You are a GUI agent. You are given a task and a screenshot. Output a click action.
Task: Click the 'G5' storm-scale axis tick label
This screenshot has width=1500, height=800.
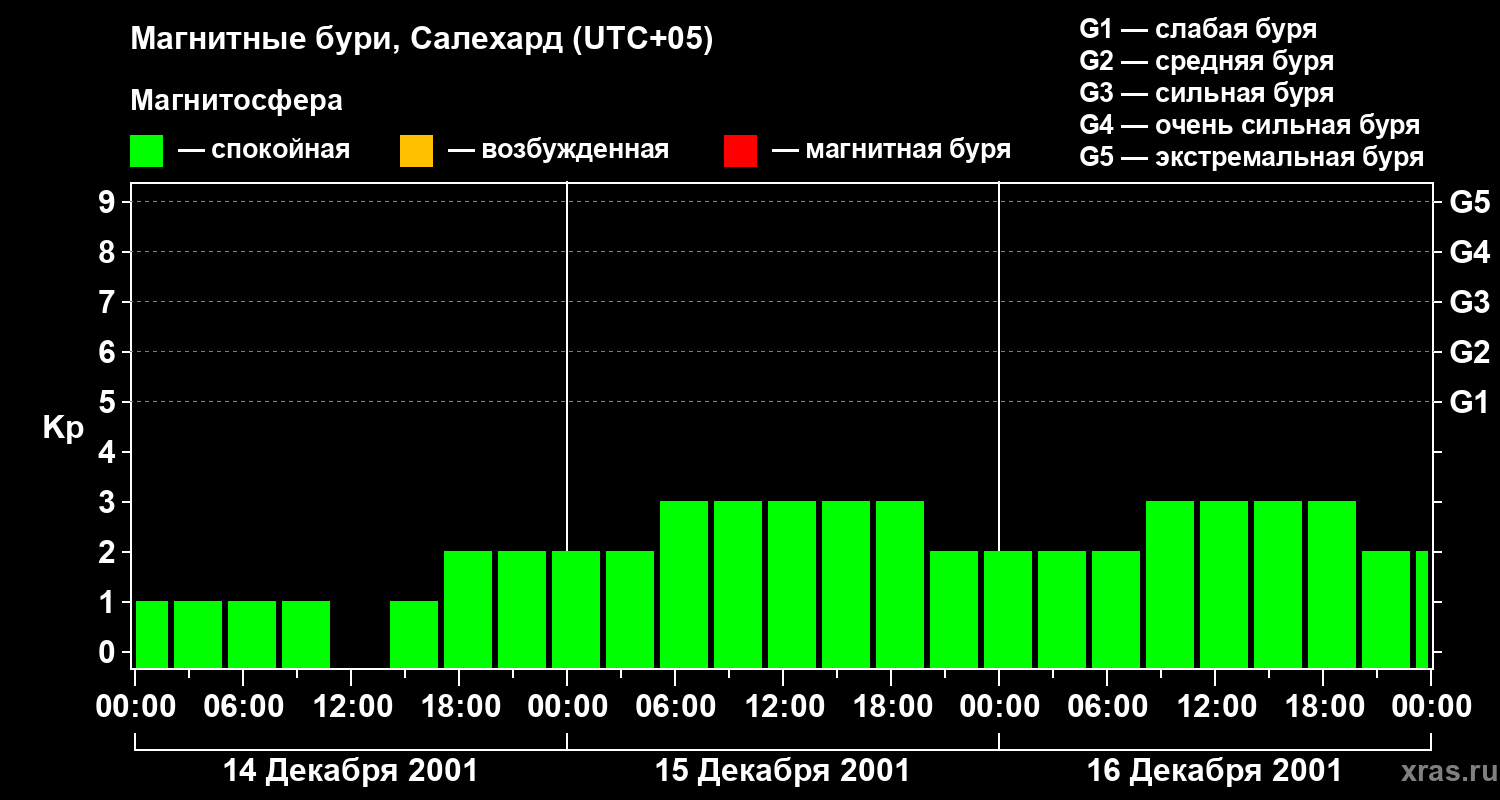coord(1469,202)
